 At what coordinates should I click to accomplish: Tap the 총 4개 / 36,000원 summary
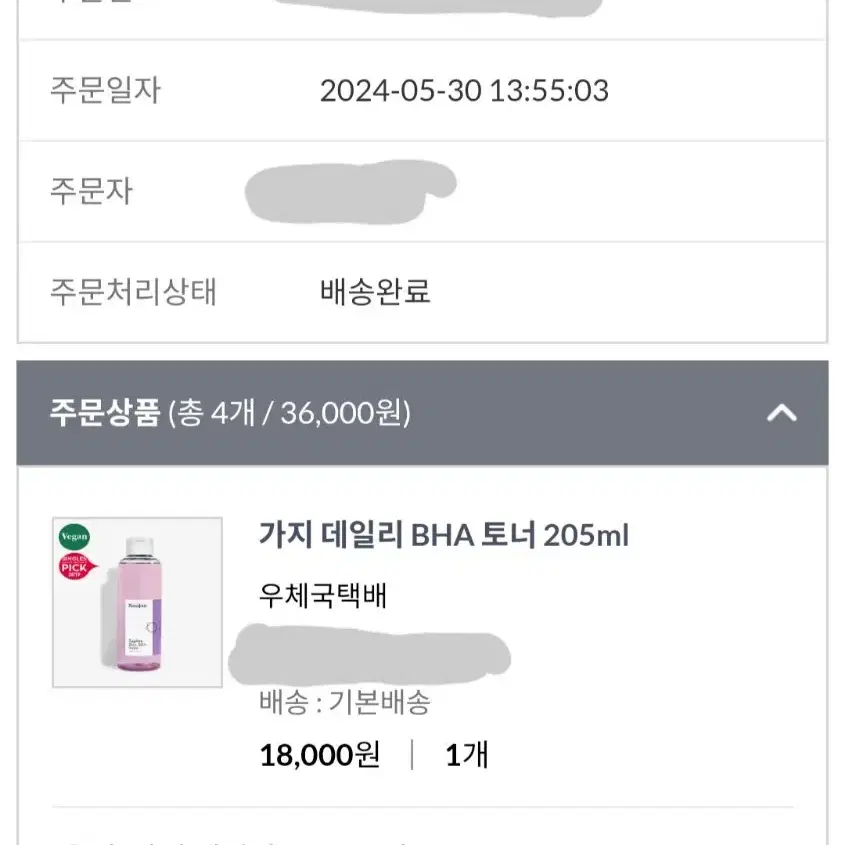click(289, 413)
